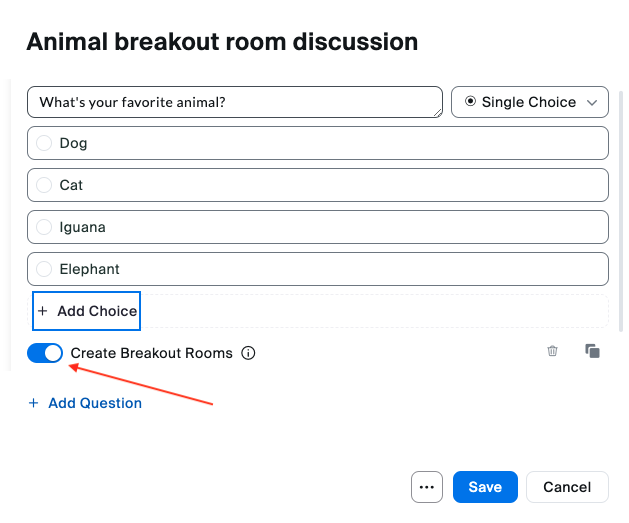629x523 pixels.
Task: Mark the Elephant radio button
Action: (44, 269)
